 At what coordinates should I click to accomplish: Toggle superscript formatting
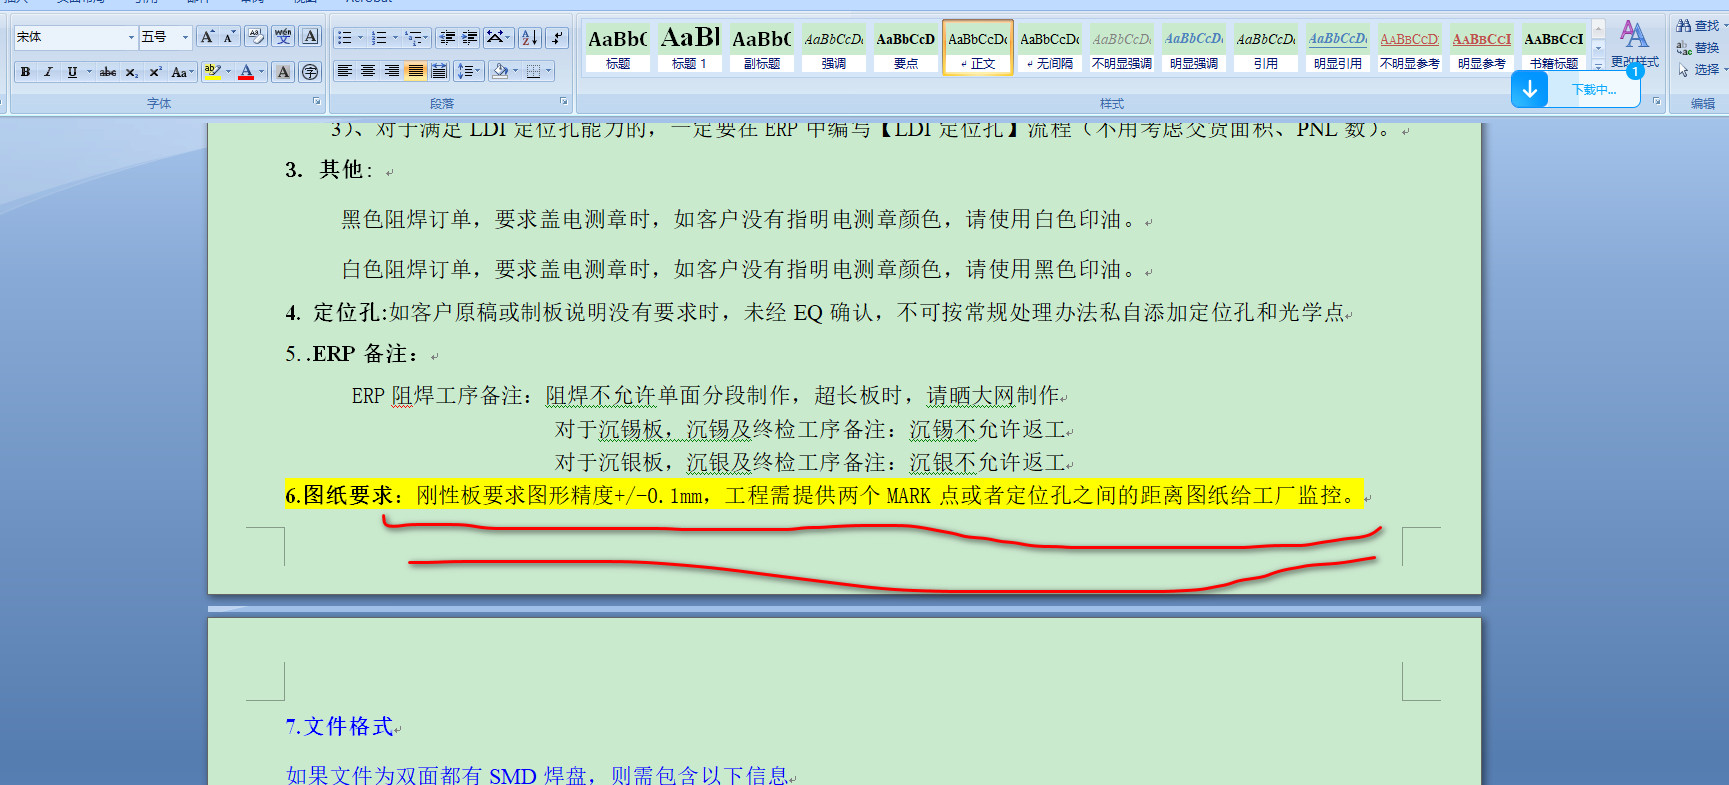click(155, 72)
